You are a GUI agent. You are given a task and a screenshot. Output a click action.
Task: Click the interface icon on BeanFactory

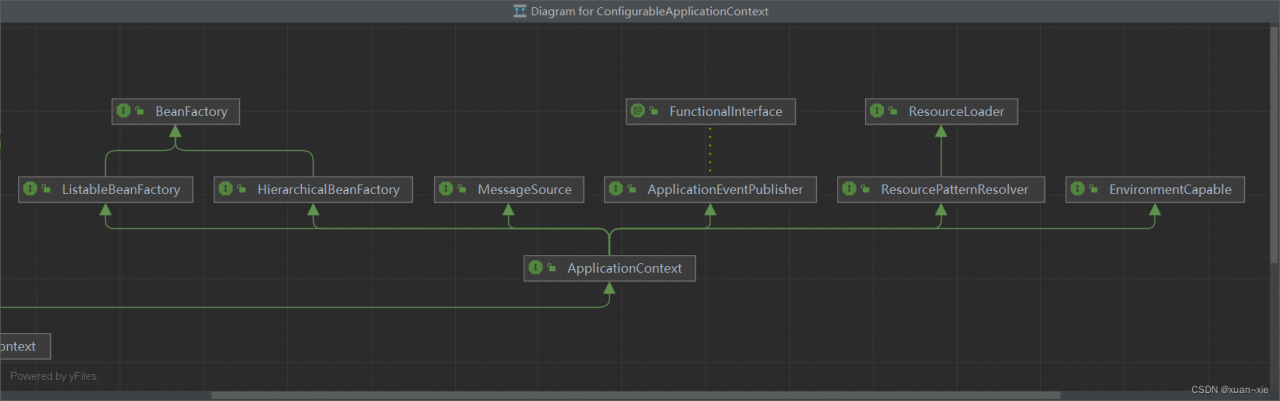pos(124,112)
